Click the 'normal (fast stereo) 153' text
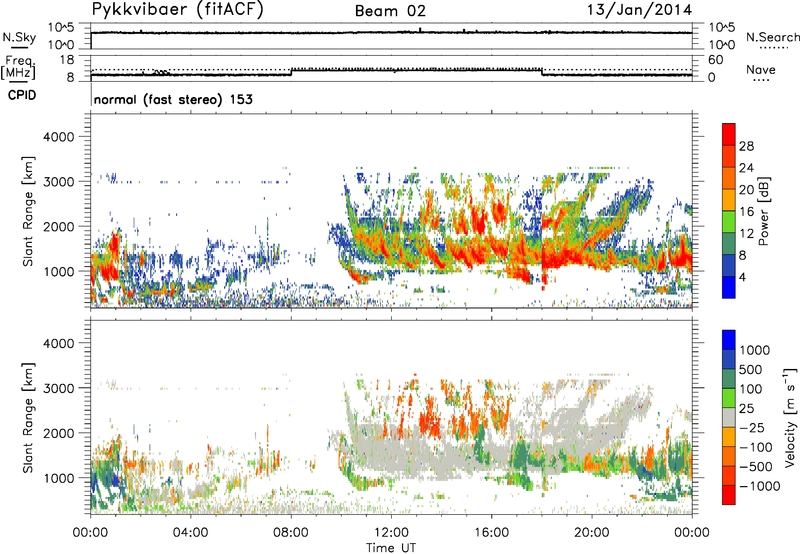This screenshot has width=800, height=554. coord(173,99)
